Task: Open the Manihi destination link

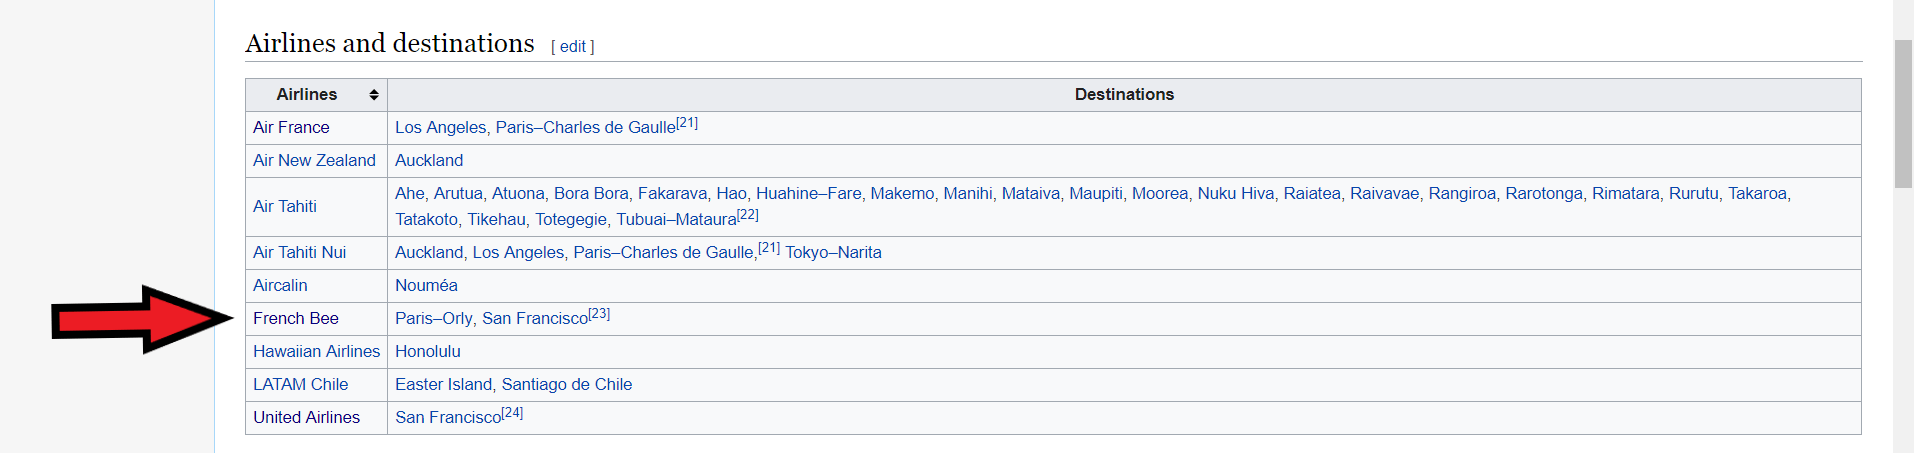Action: coord(968,193)
